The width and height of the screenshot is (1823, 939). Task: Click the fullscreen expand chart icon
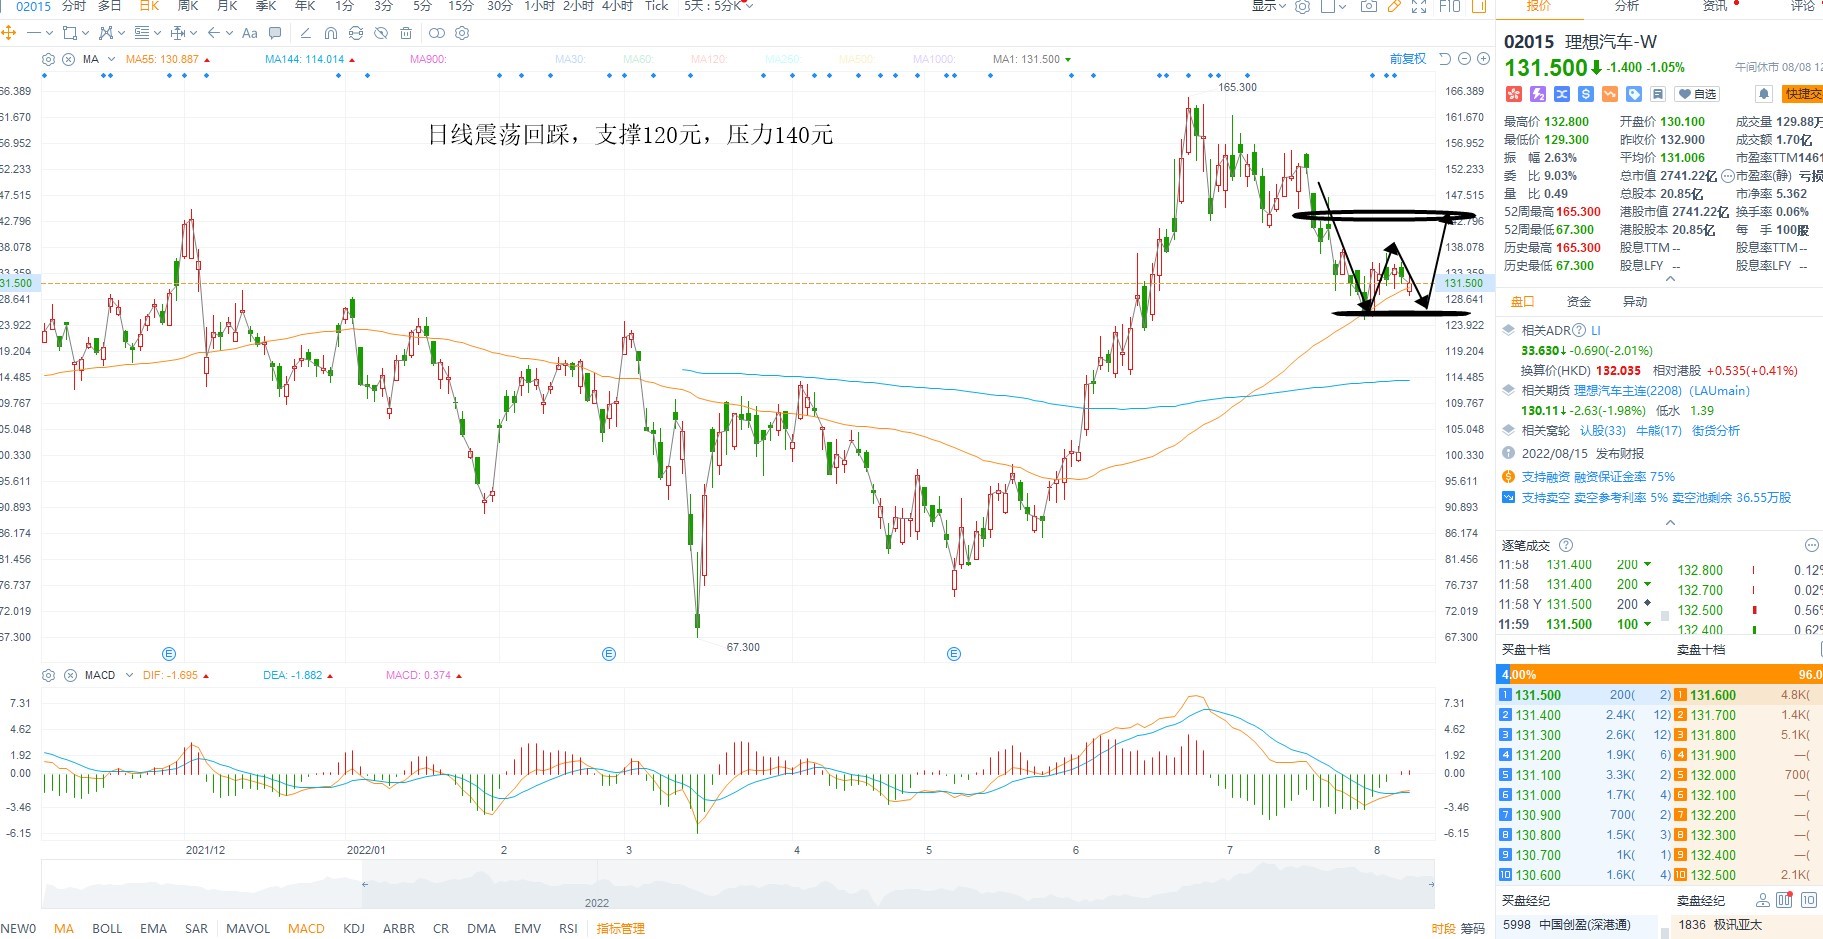click(1419, 6)
